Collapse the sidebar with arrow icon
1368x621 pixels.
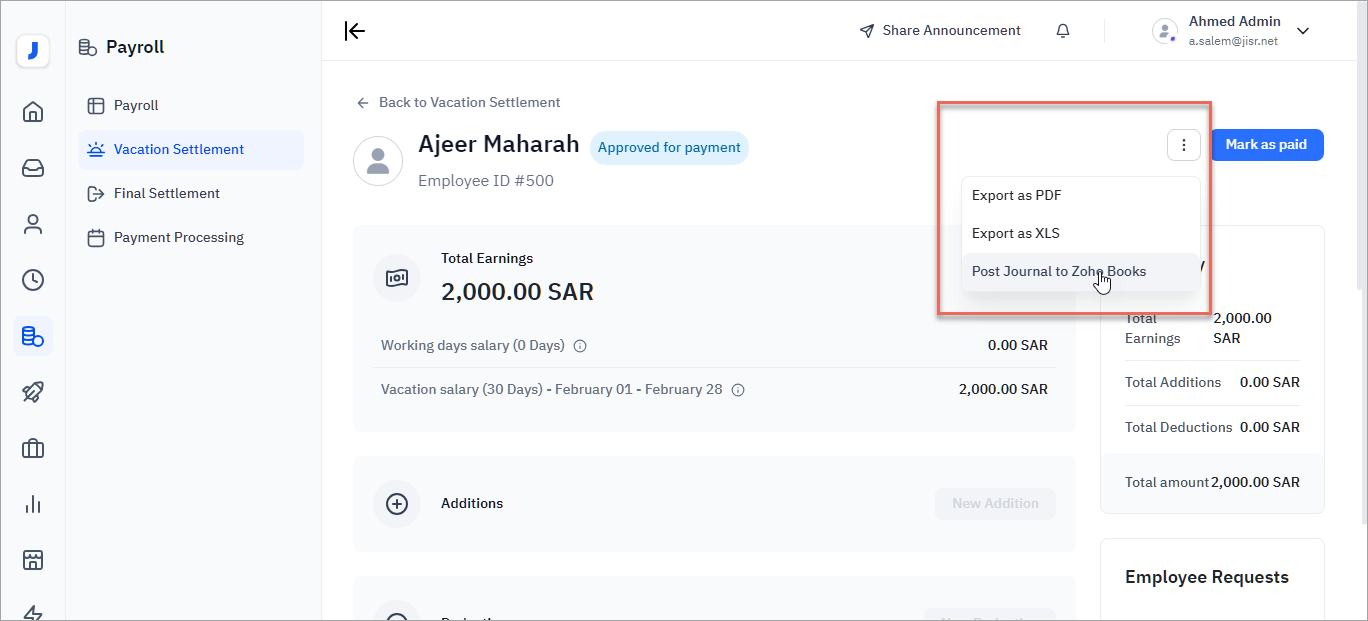point(355,31)
